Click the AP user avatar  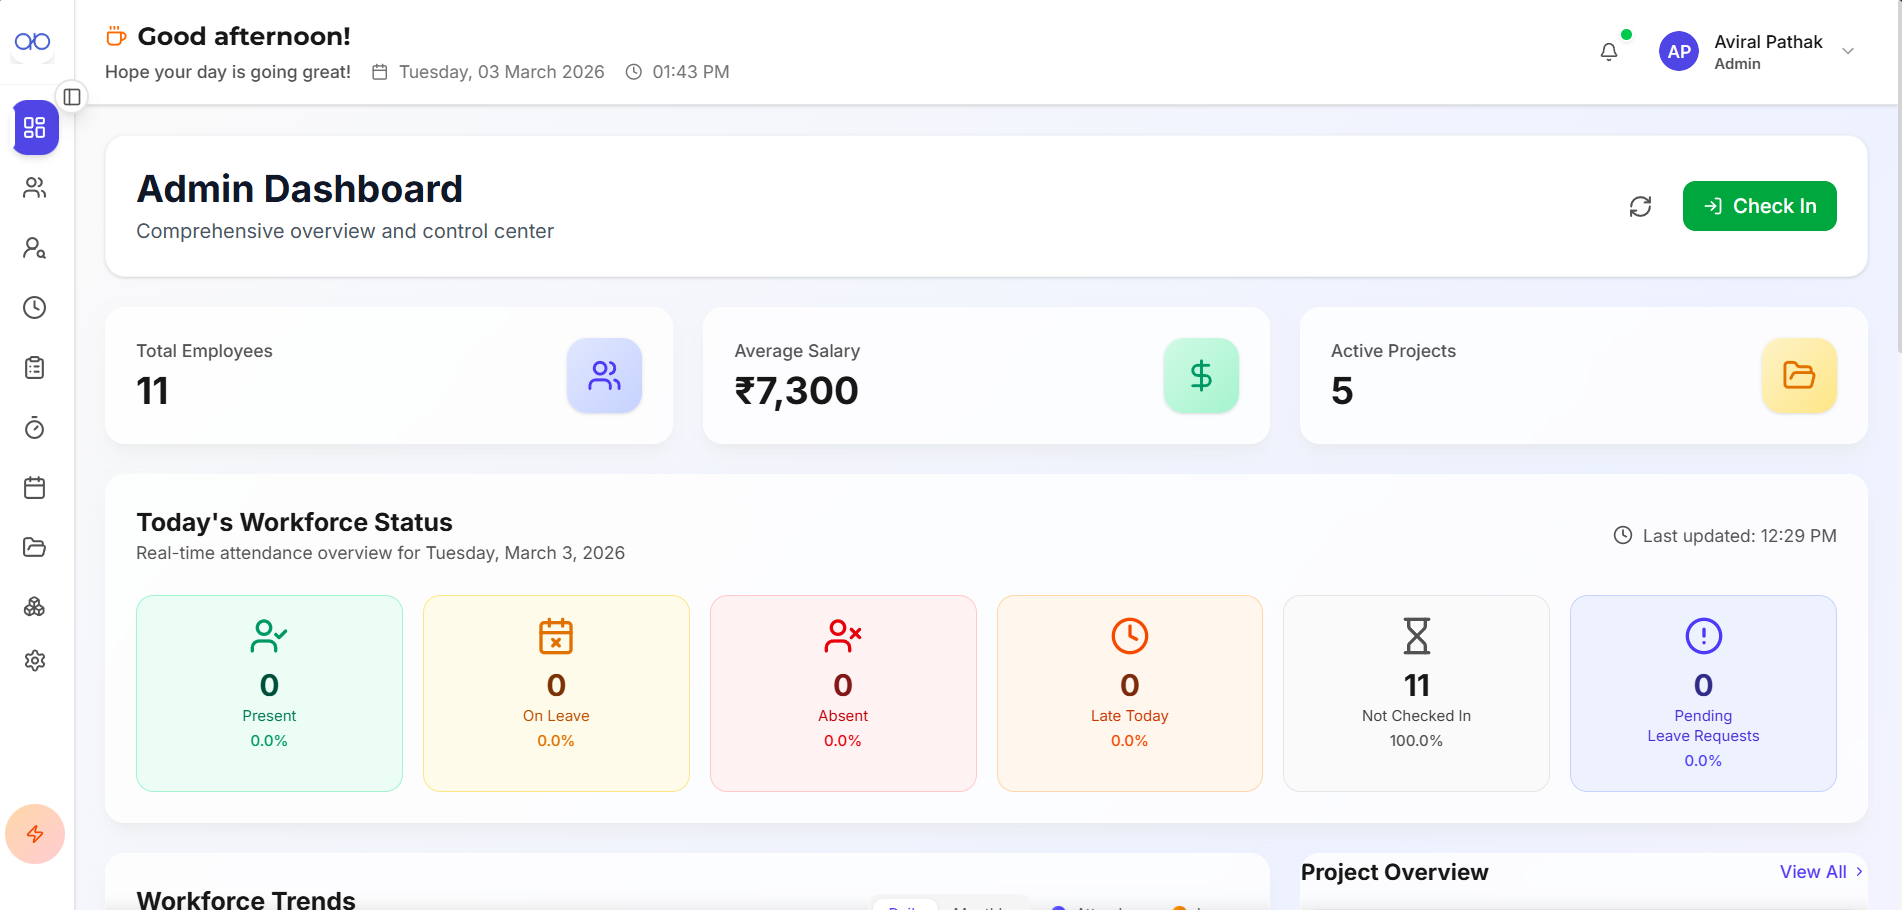click(1679, 52)
